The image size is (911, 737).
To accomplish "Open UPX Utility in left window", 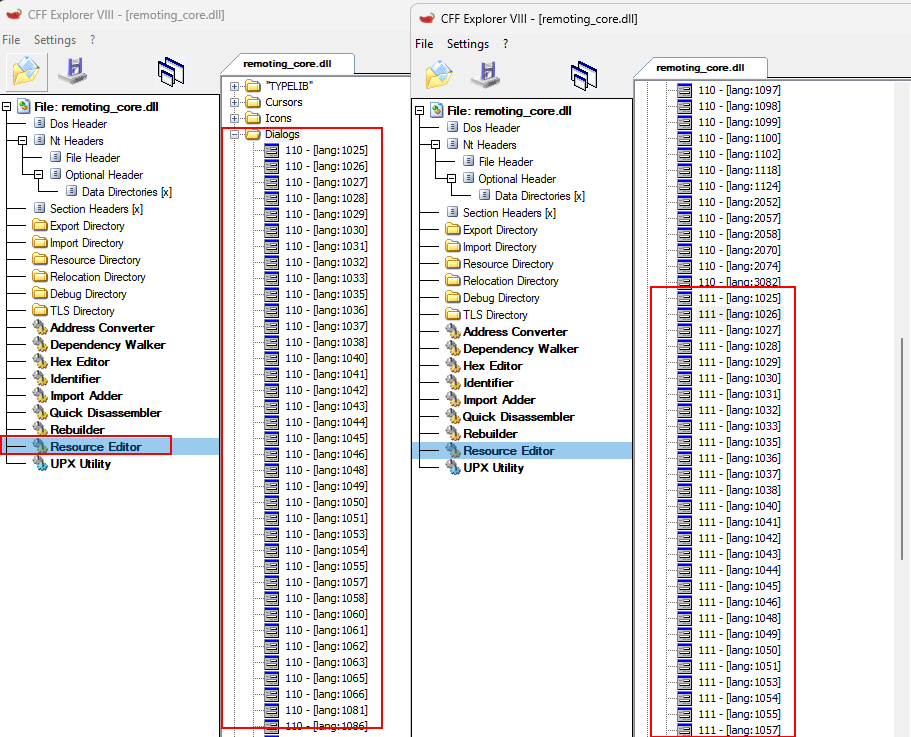I will [x=80, y=463].
